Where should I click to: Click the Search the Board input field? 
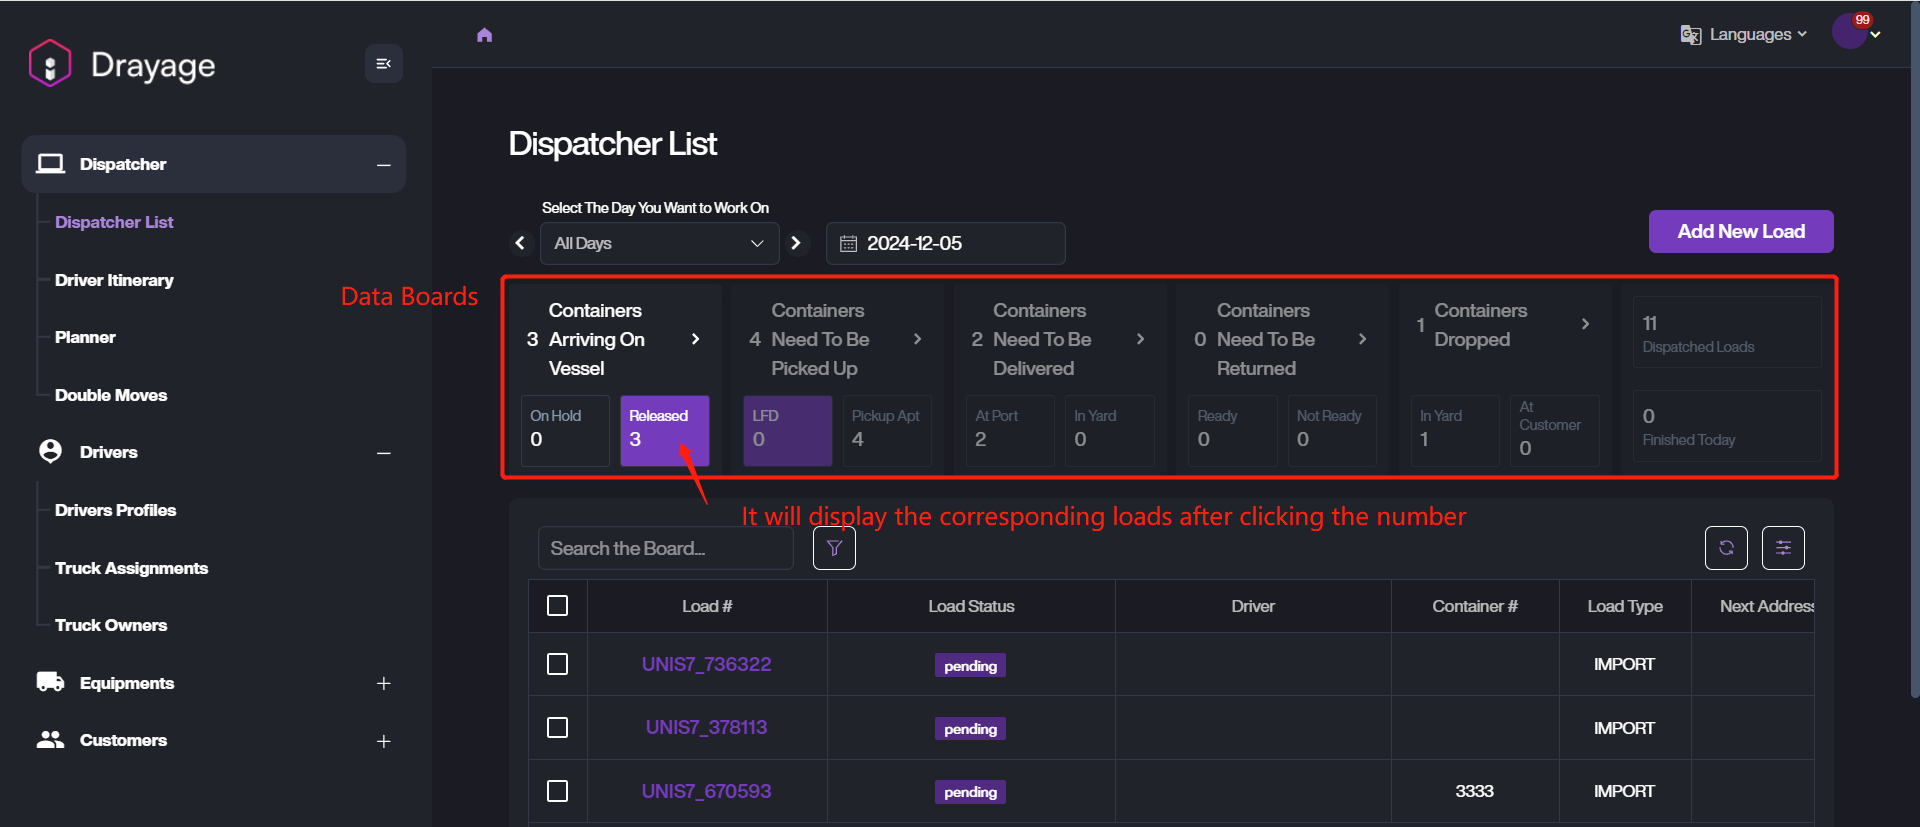point(665,548)
